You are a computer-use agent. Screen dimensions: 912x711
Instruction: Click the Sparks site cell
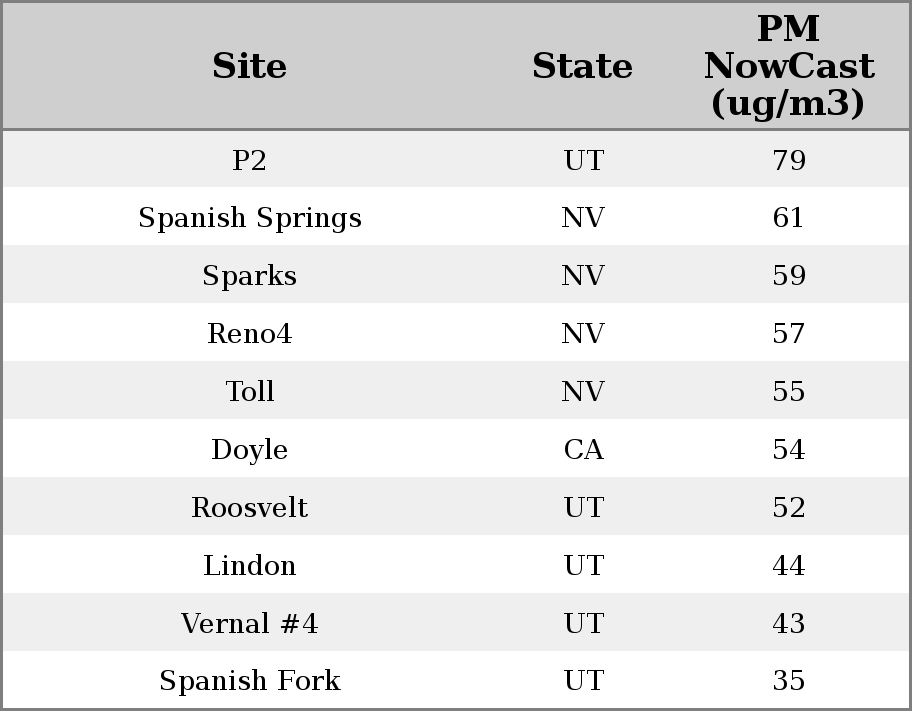click(x=249, y=276)
